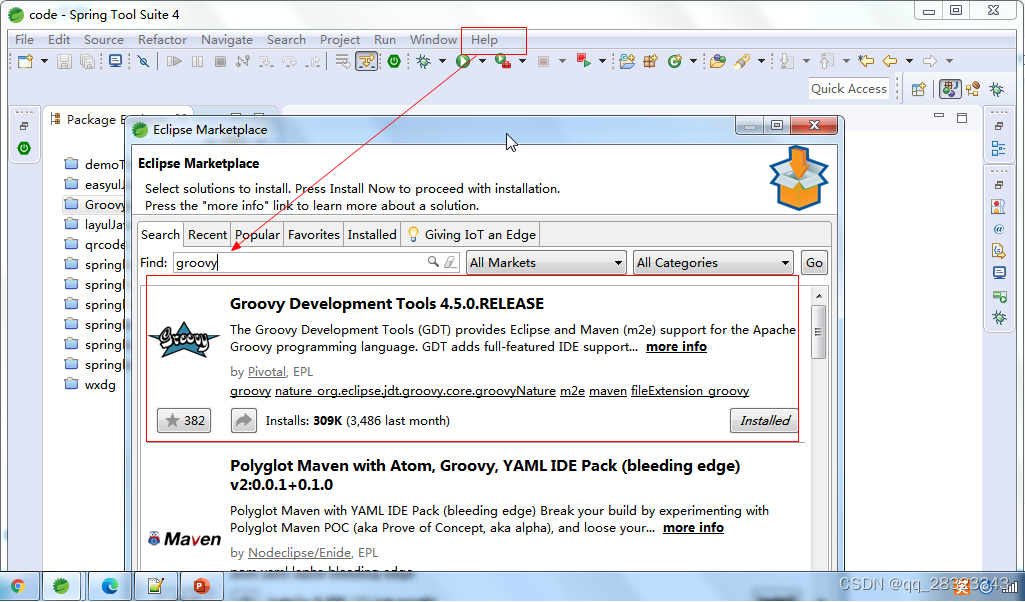Open the New wizard dropdown arrow

[x=44, y=61]
